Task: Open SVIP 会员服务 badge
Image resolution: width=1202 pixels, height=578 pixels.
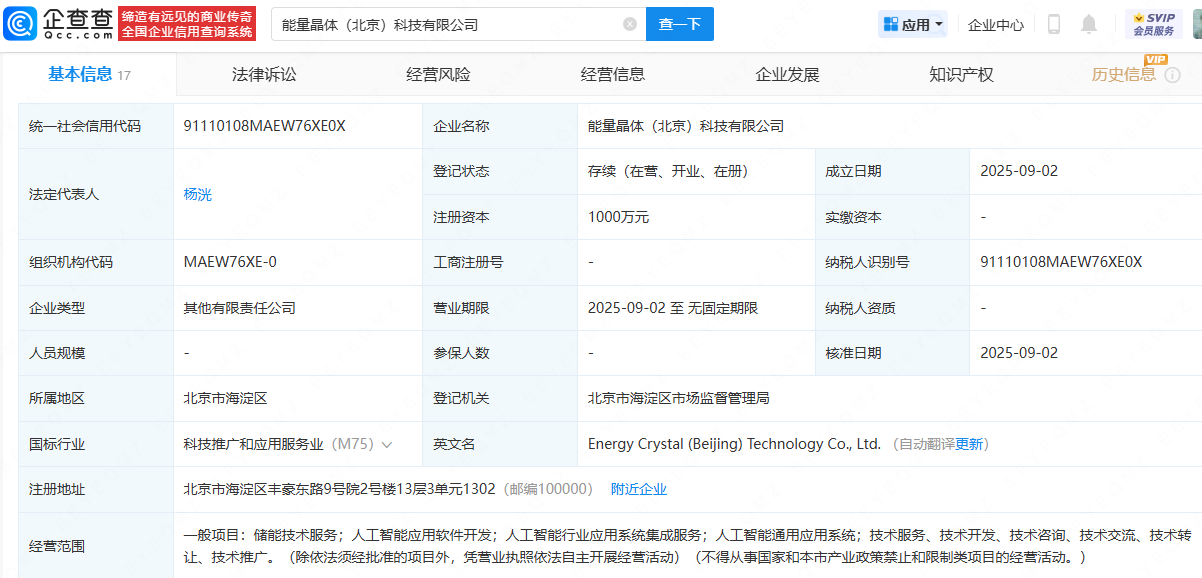Action: coord(1153,24)
